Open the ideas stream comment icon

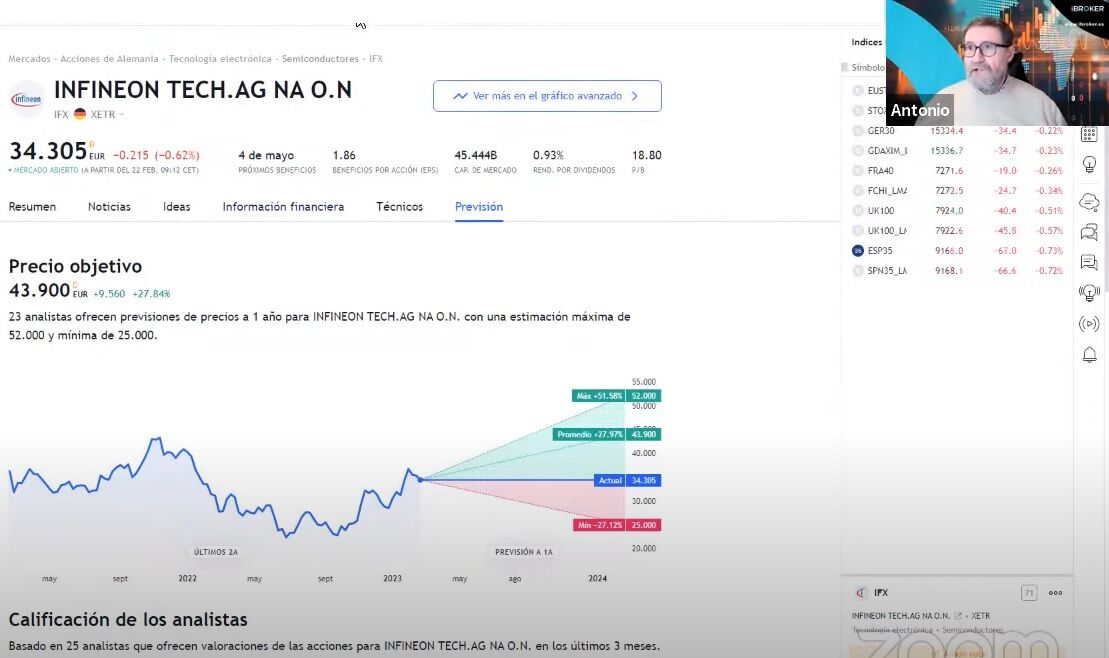coord(1089,263)
